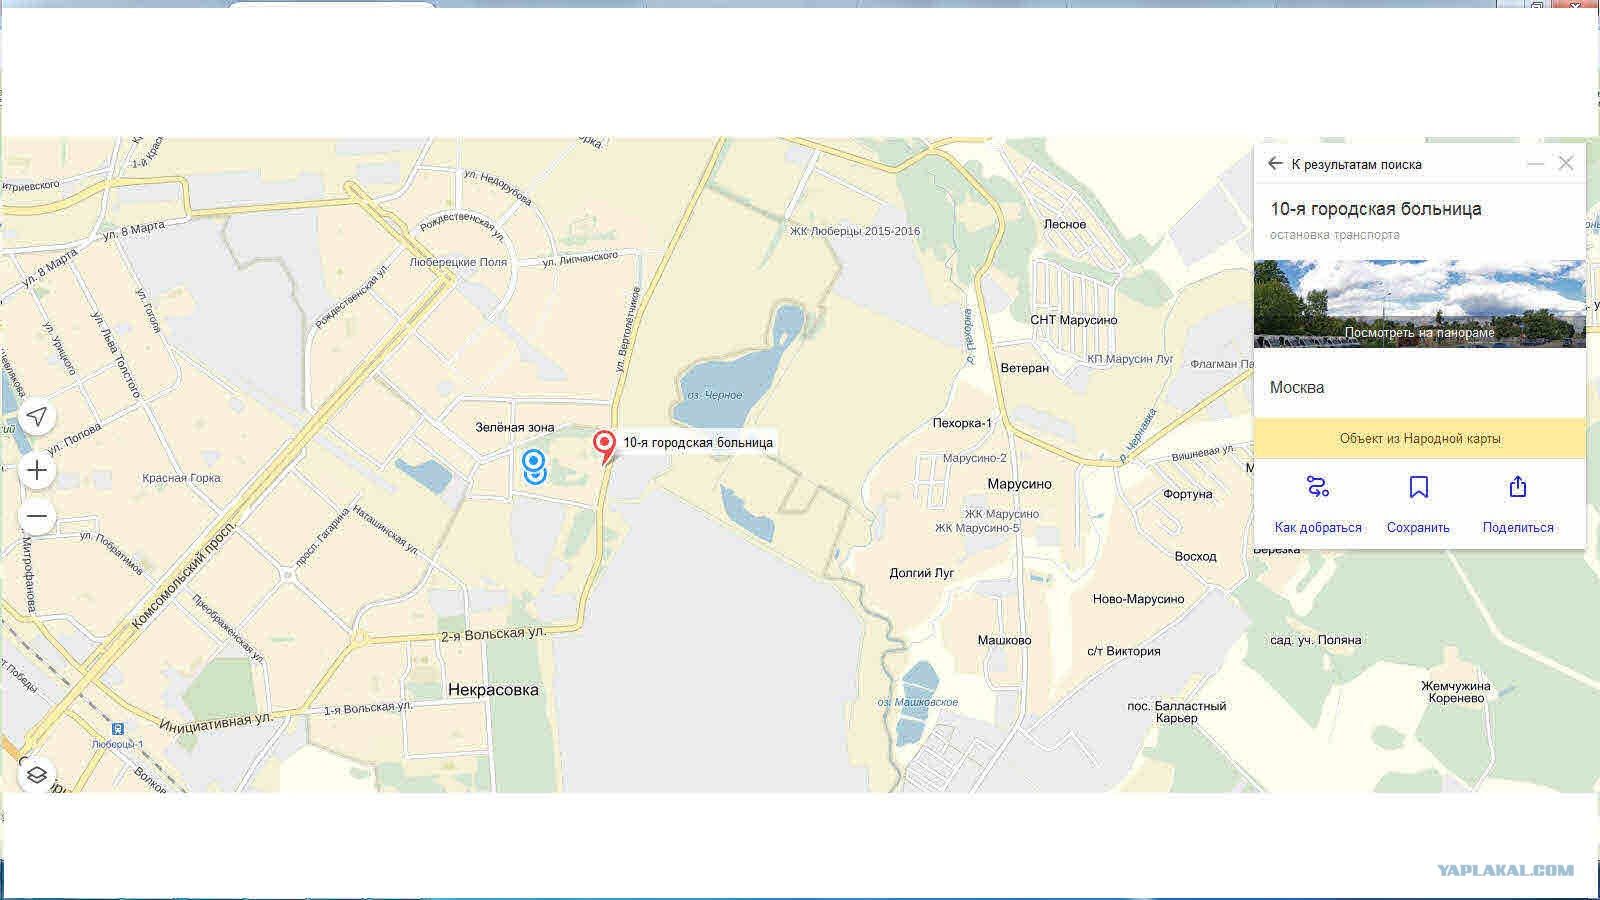
Task: Go back to search results arrow
Action: pyautogui.click(x=1274, y=163)
